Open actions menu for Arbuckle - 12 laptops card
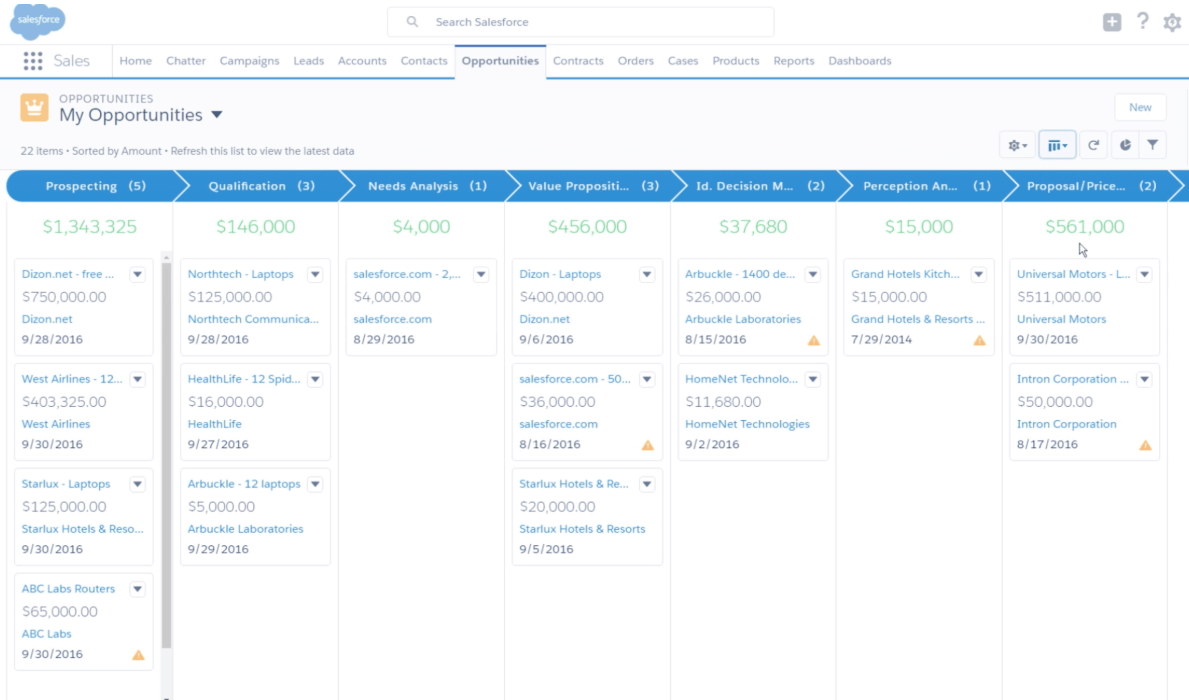 pos(315,484)
